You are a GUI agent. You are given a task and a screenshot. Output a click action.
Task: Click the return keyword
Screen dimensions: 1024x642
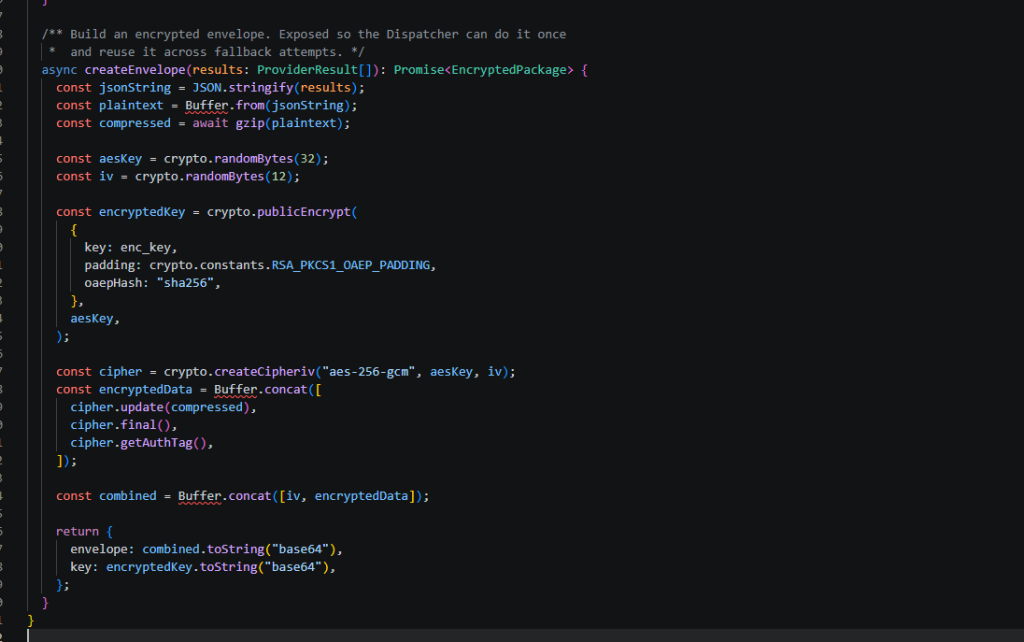(78, 532)
